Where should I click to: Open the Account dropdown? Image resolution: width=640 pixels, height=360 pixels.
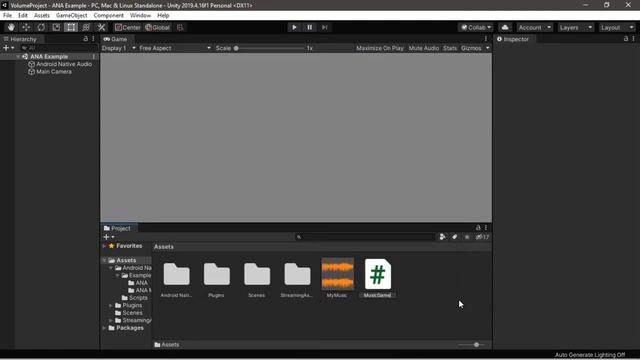535,27
